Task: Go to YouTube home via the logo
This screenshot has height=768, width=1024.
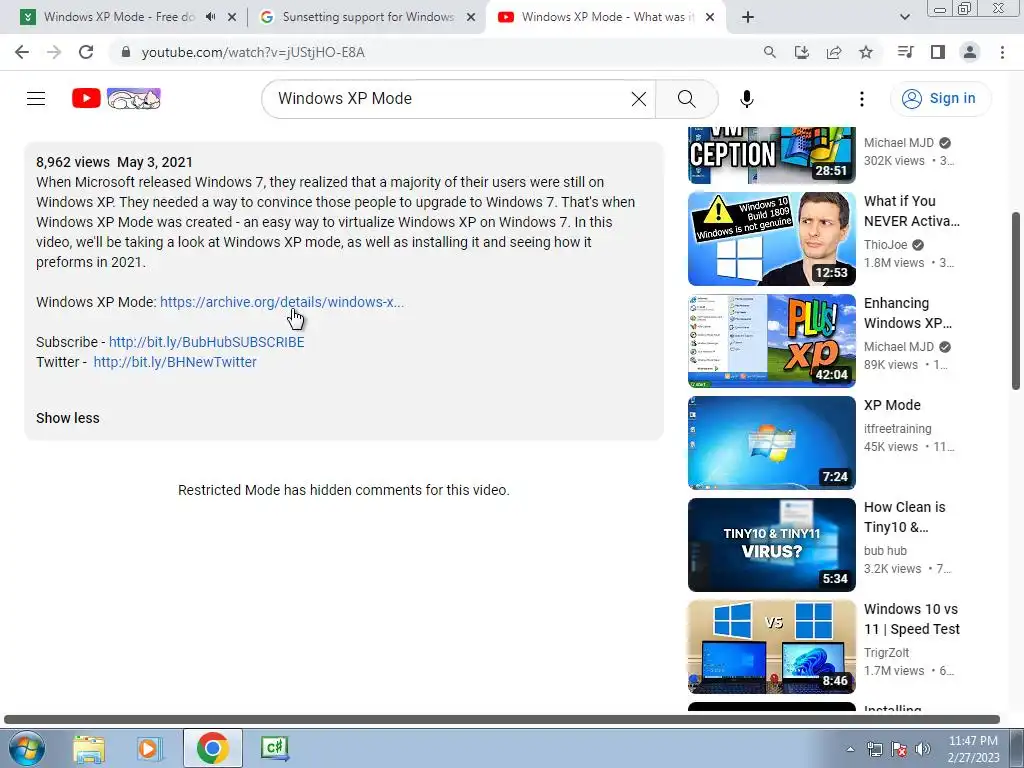Action: click(116, 99)
